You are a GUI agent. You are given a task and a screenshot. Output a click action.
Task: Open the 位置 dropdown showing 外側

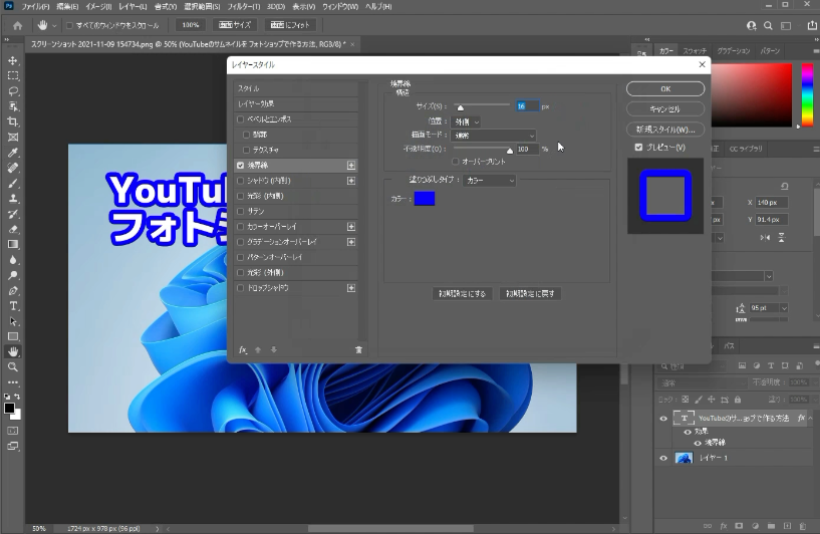click(x=465, y=122)
